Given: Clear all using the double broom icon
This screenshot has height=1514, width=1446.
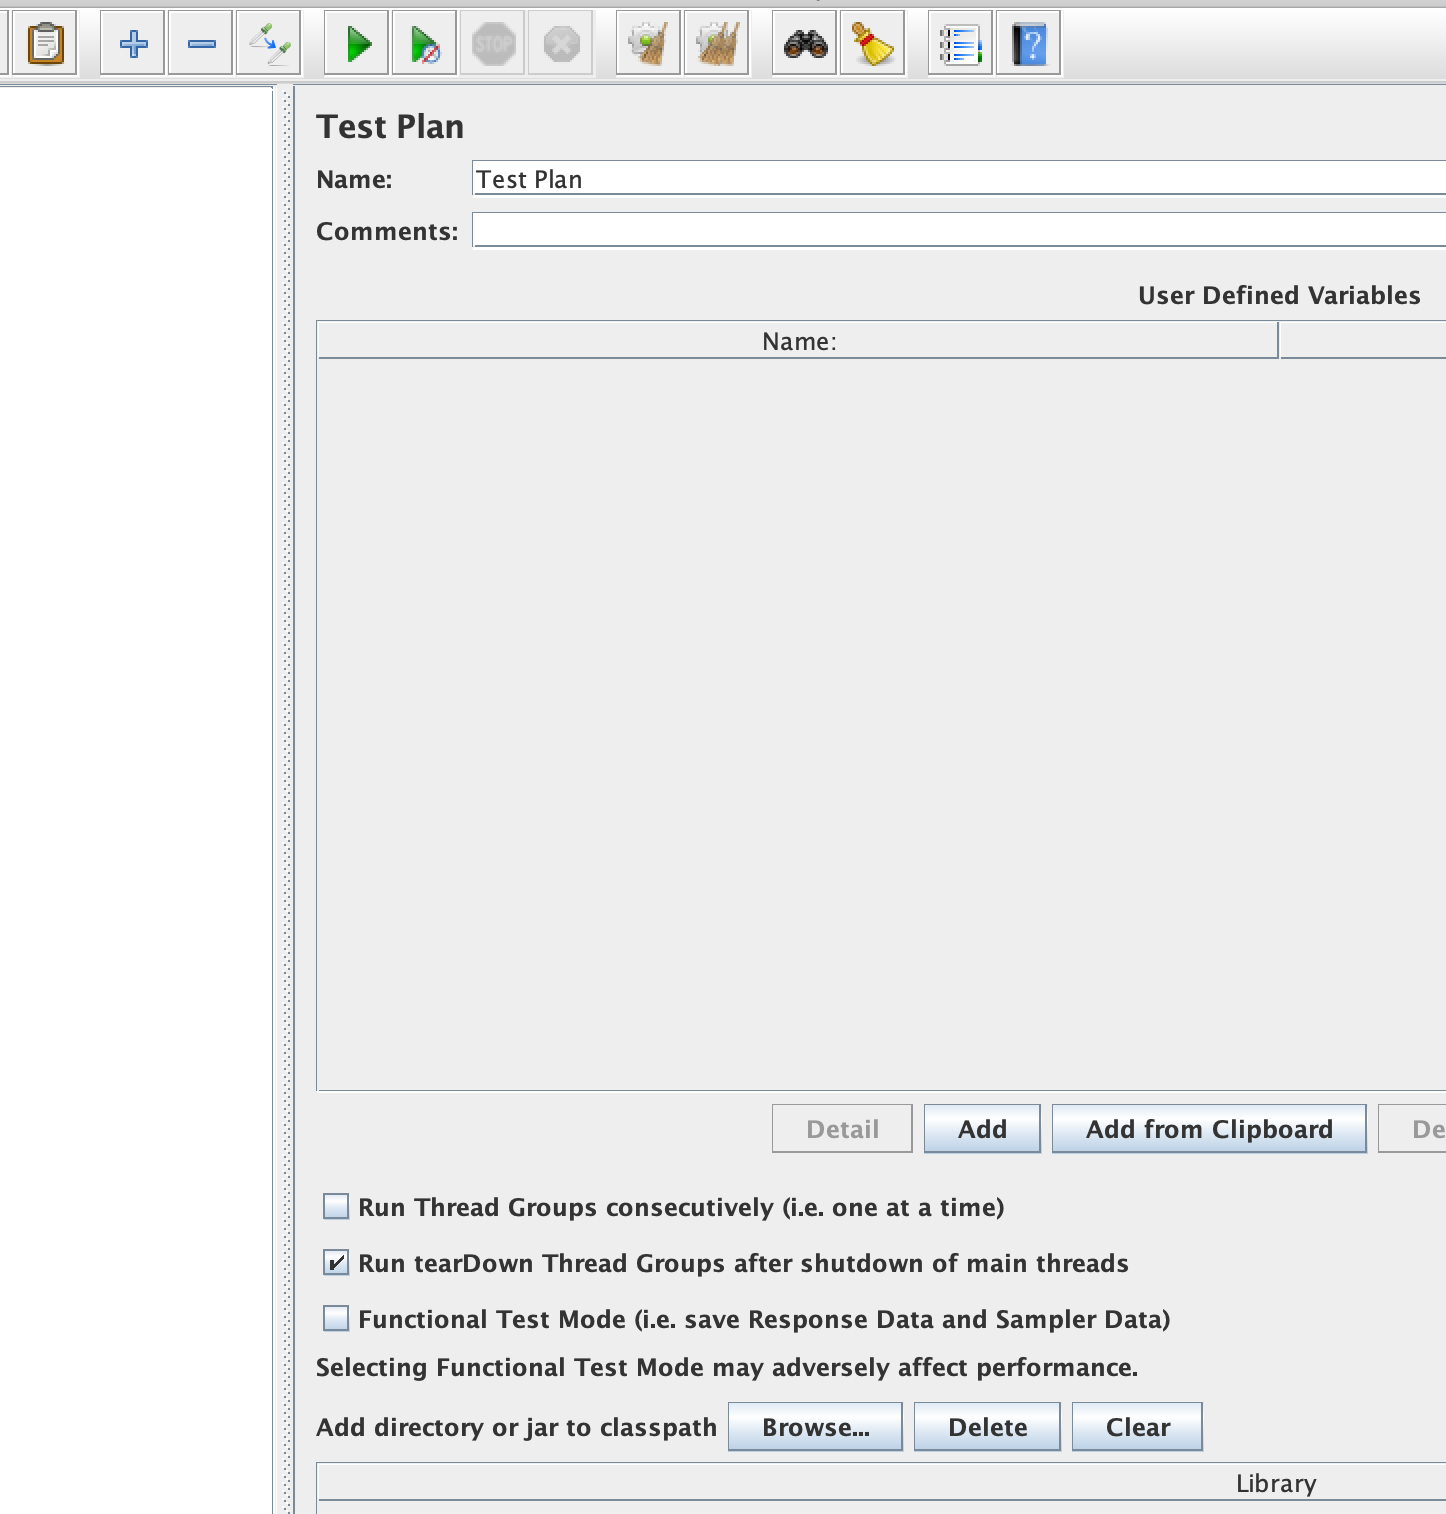Looking at the screenshot, I should coord(716,43).
